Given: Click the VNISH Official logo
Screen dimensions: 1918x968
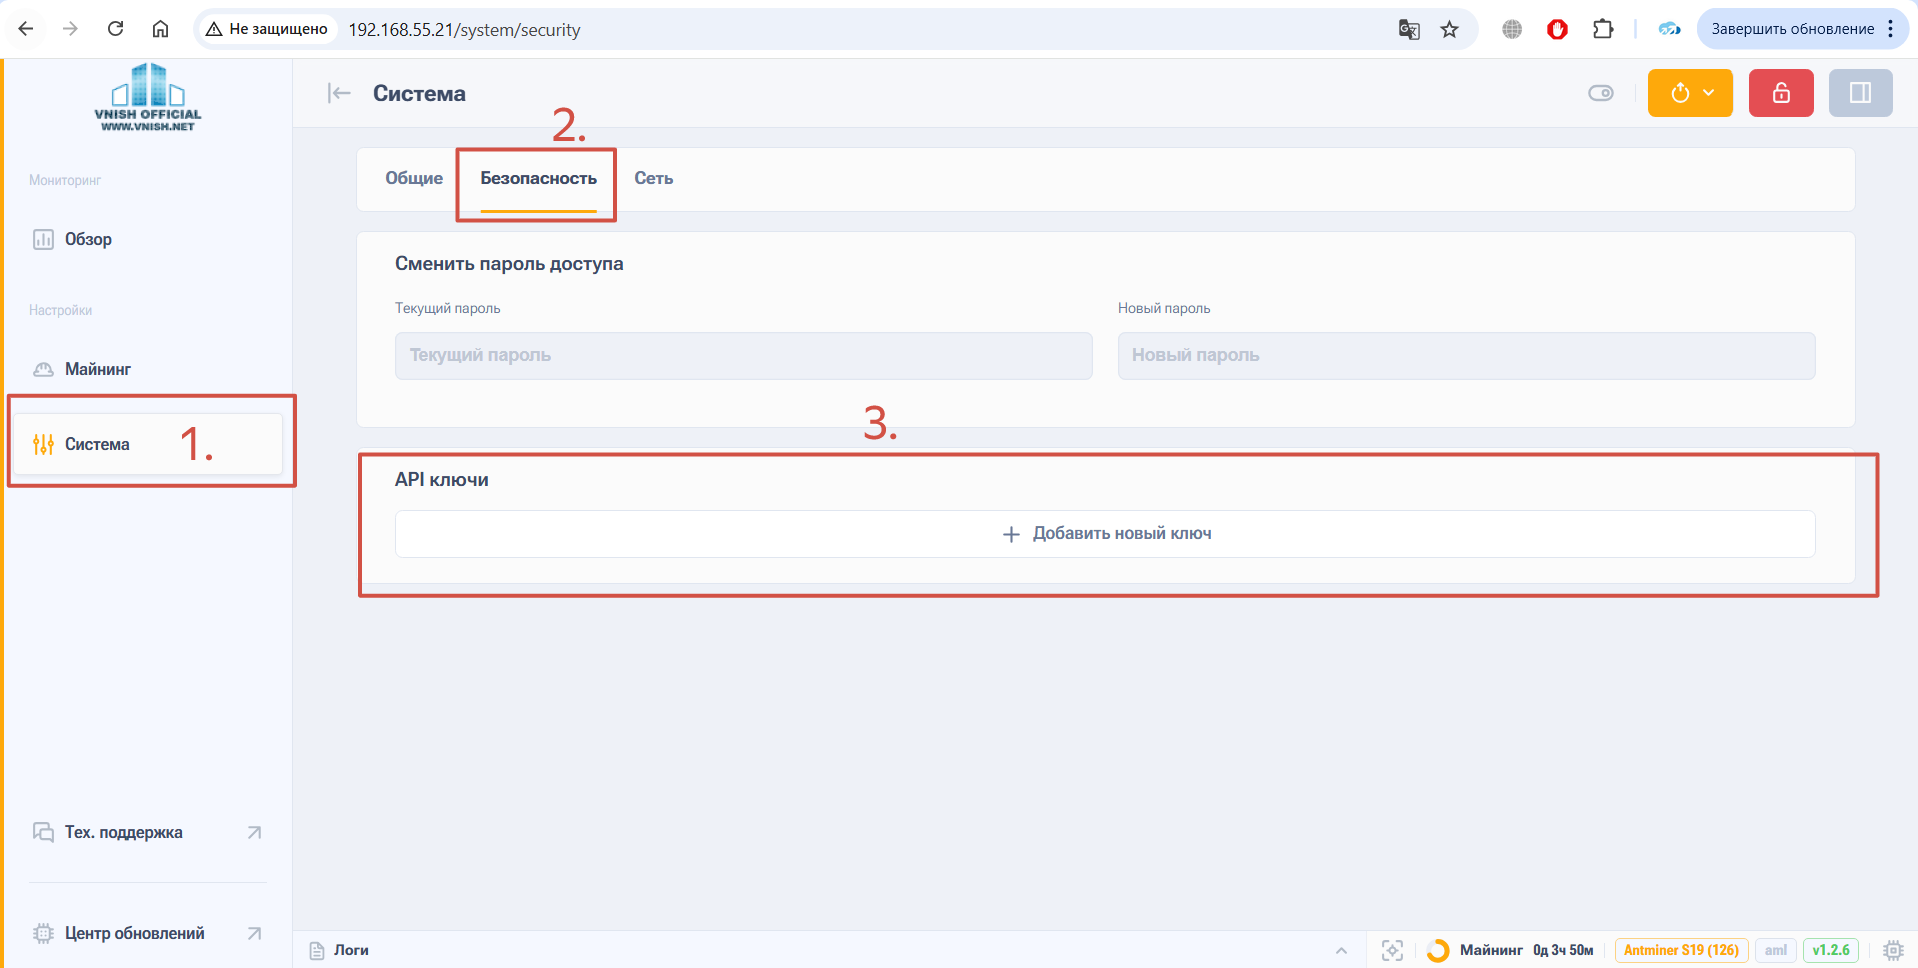Looking at the screenshot, I should (148, 97).
